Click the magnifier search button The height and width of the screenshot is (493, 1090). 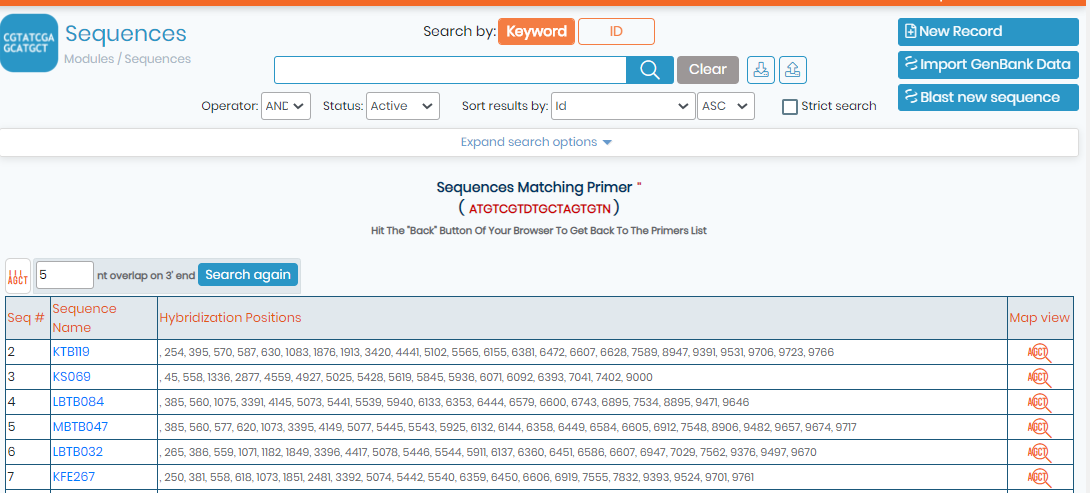(x=650, y=70)
